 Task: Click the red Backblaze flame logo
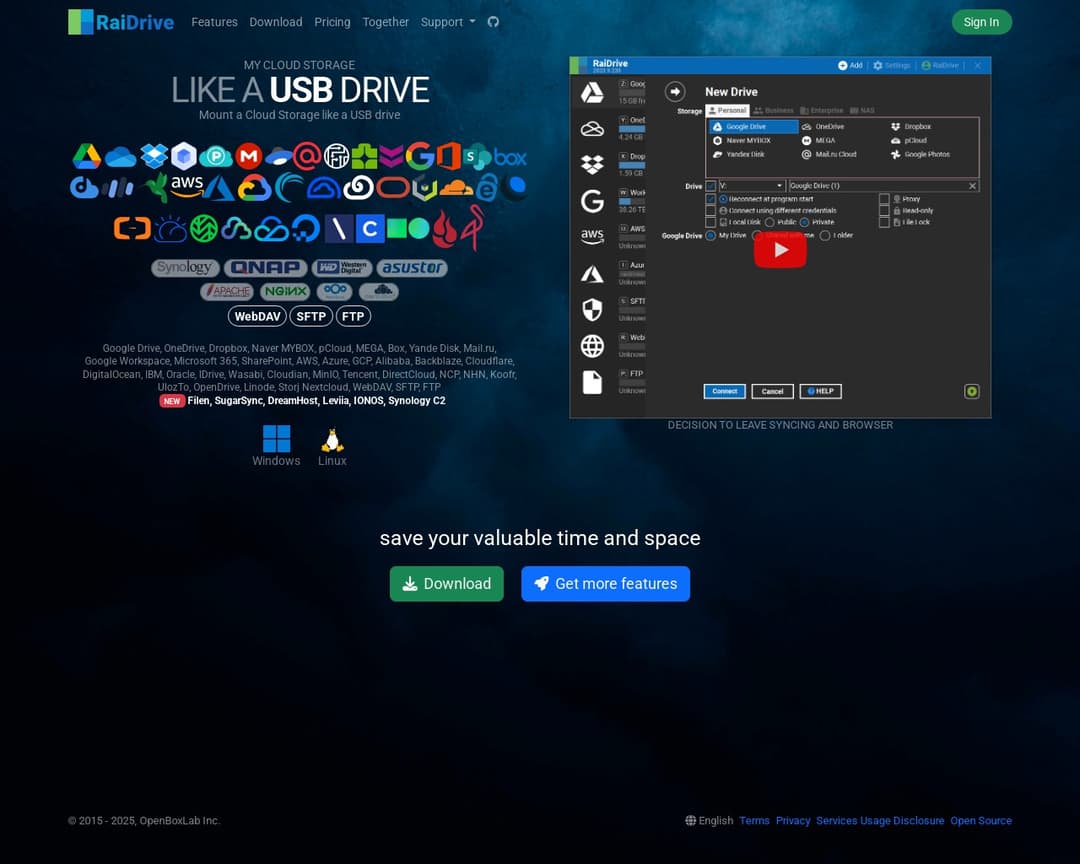[x=444, y=229]
